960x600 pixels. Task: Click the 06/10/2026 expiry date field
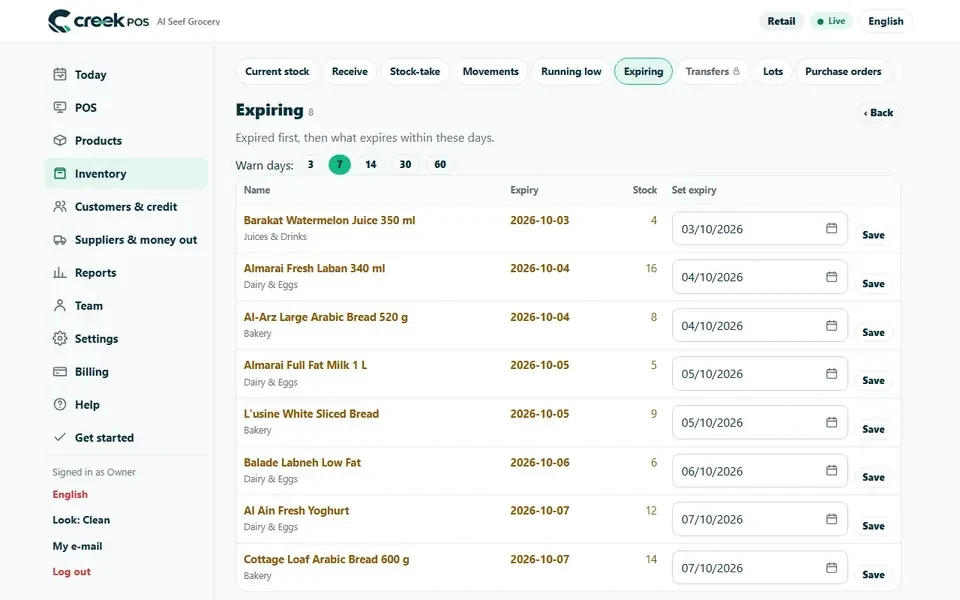coord(759,471)
